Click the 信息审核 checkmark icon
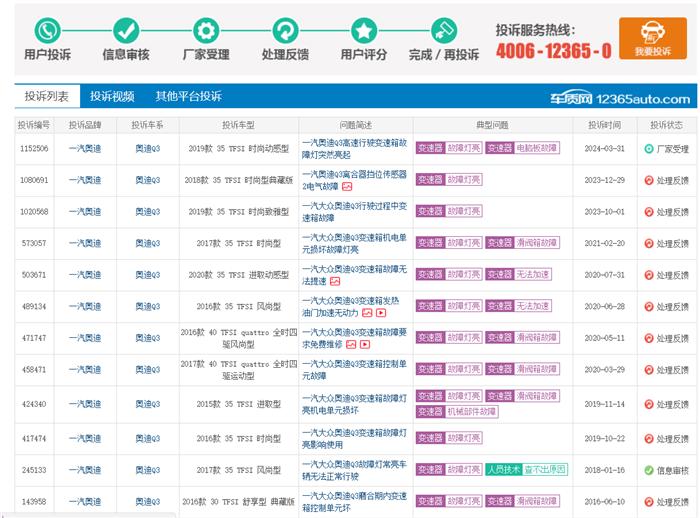Image resolution: width=700 pixels, height=518 pixels. click(126, 29)
